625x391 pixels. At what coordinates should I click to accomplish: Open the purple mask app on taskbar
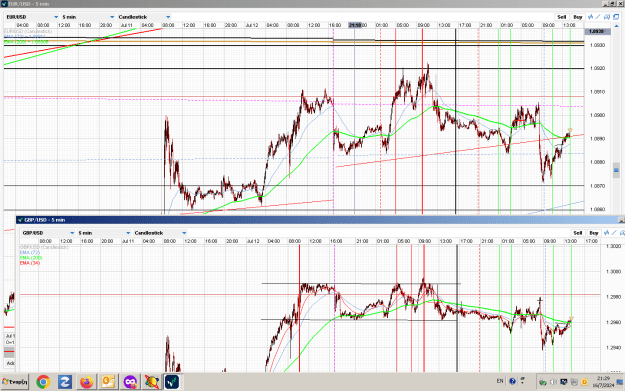[130, 382]
